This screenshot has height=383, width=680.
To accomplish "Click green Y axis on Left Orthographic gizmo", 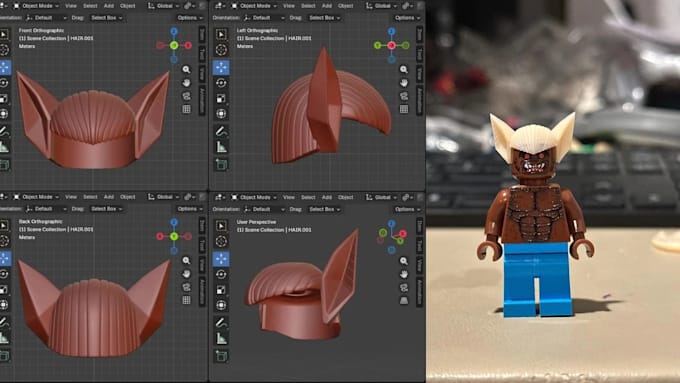I will pos(377,45).
